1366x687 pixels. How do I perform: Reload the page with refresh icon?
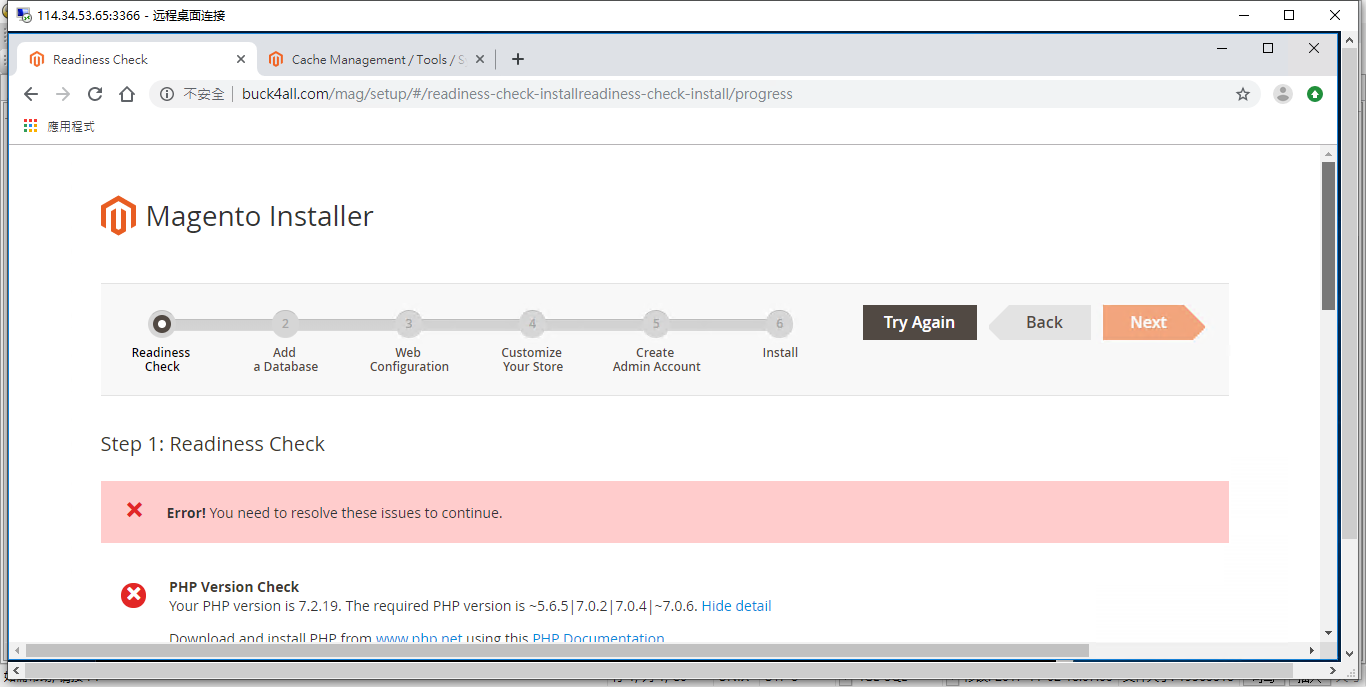(95, 94)
